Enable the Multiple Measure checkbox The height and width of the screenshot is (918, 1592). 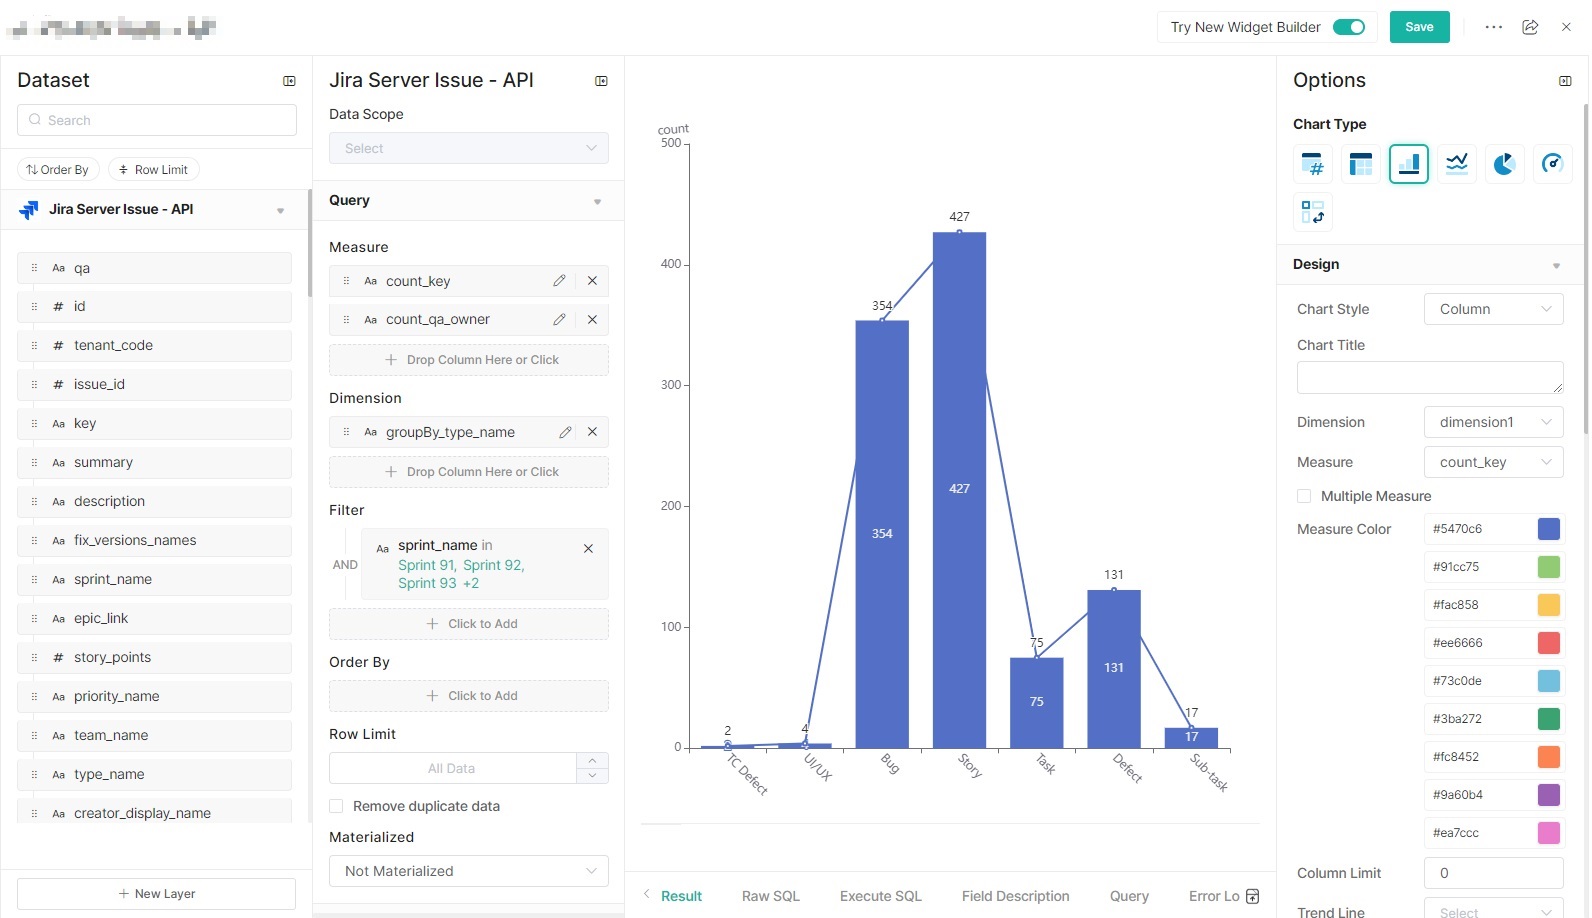1304,496
